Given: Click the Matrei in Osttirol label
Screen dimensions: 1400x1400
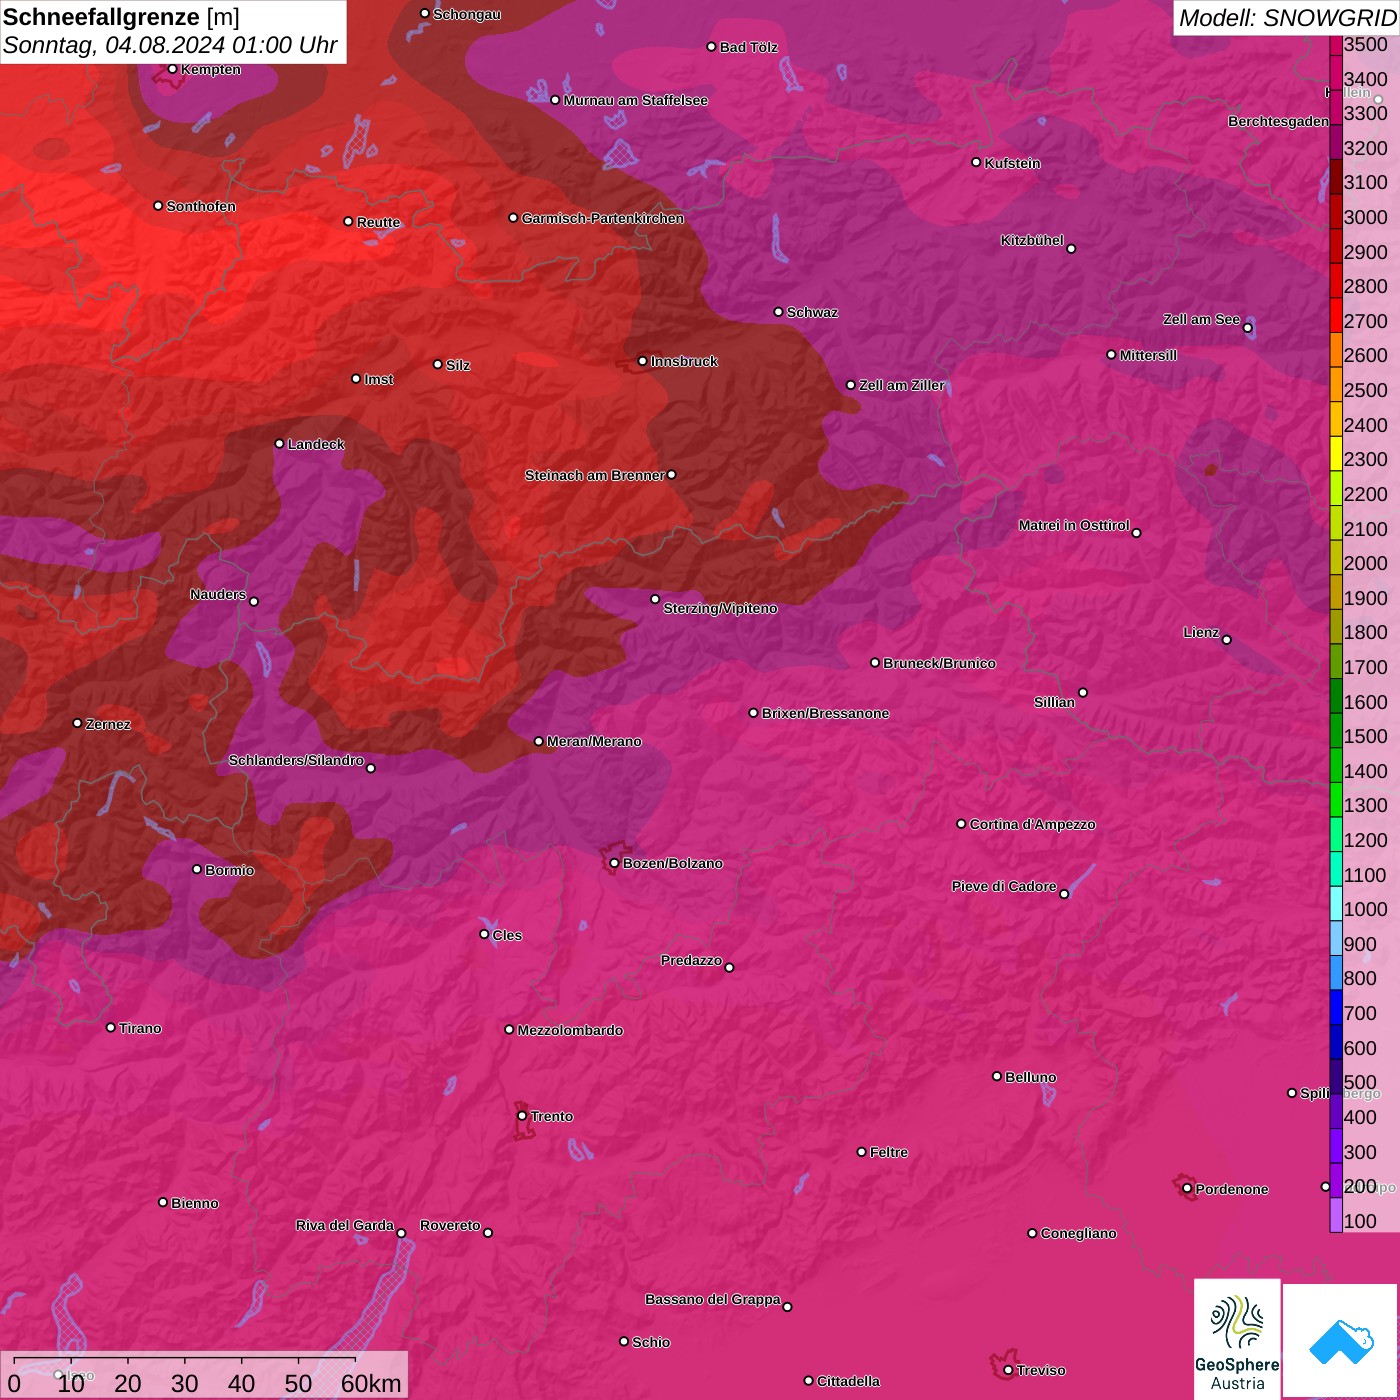Looking at the screenshot, I should (1074, 525).
